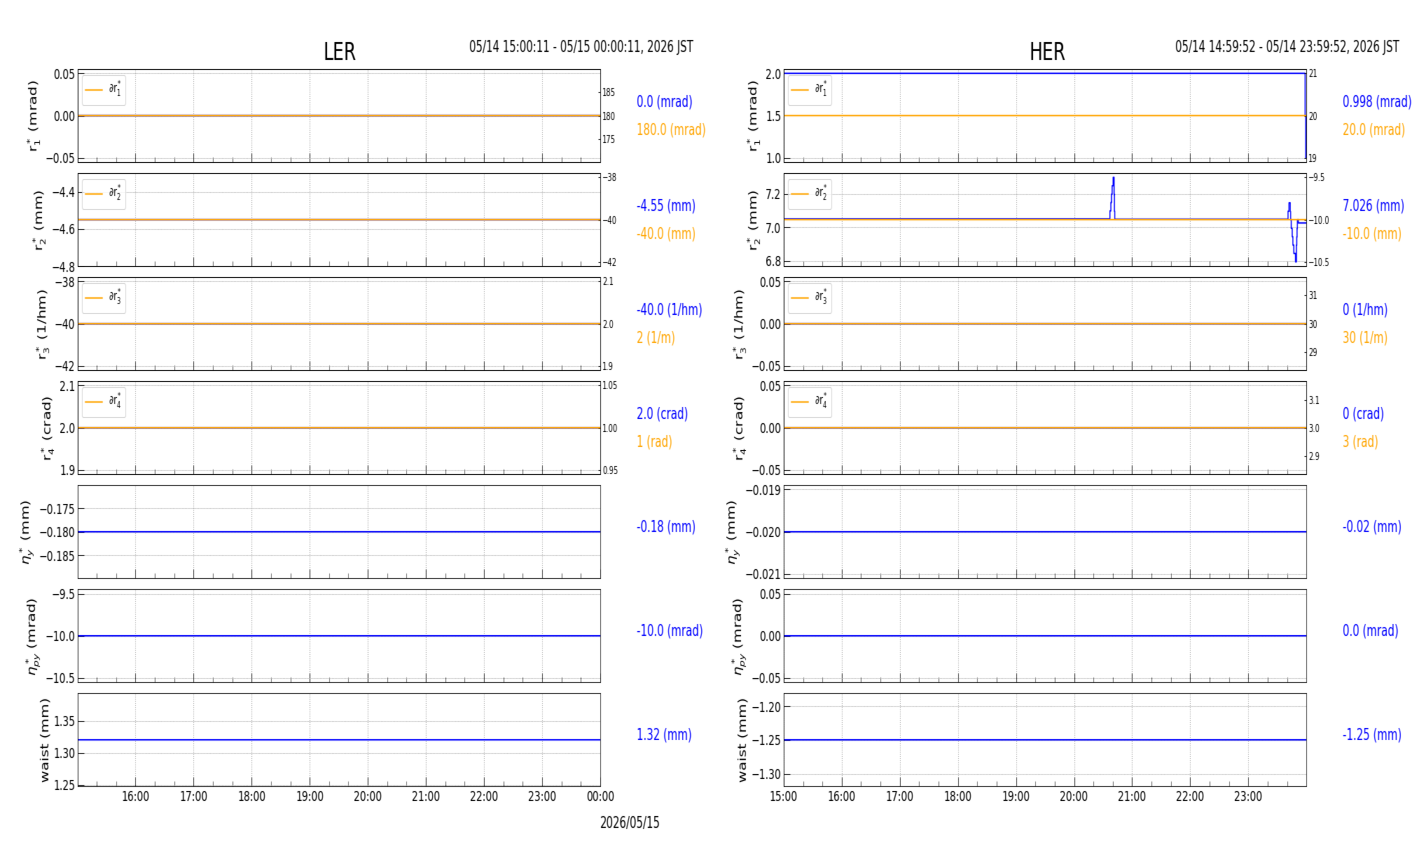Click the r1* (mrad) axis label of LER
This screenshot has height=864, width=1412.
click(x=33, y=116)
